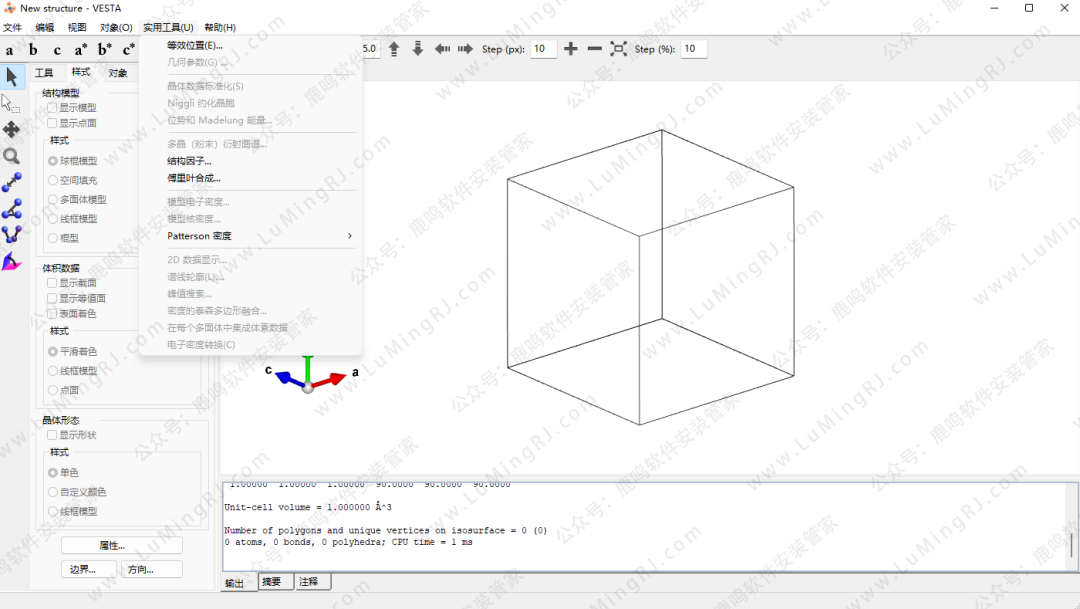Select the bond distance measurement tool
Screen dimensions: 1080x609
(x=11, y=183)
